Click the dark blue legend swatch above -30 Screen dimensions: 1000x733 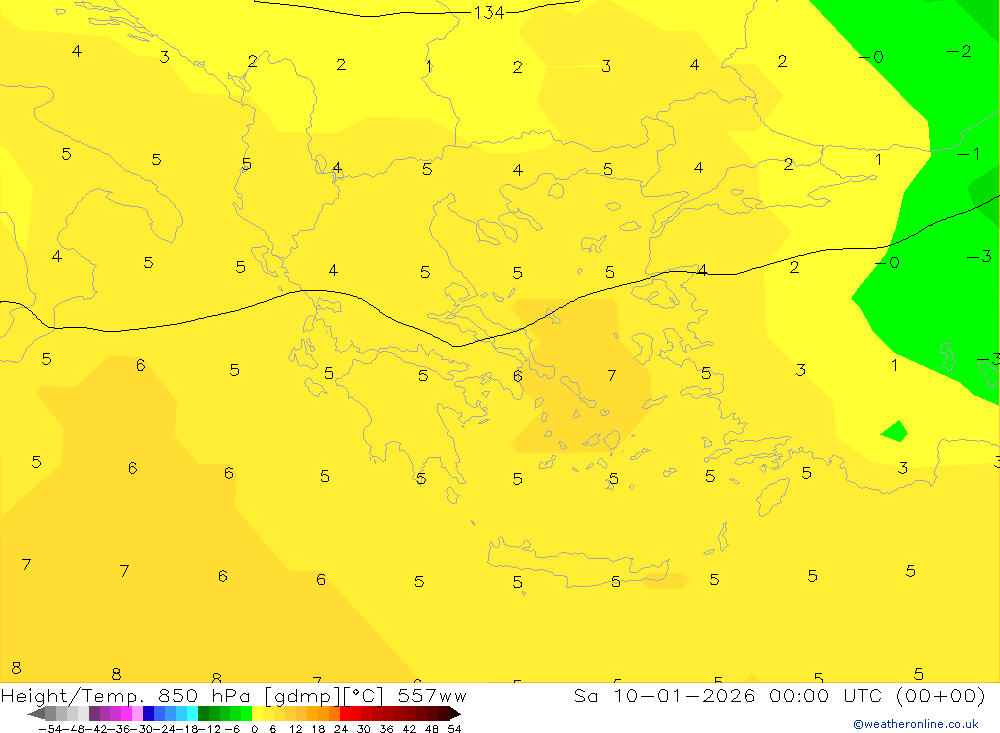click(149, 713)
